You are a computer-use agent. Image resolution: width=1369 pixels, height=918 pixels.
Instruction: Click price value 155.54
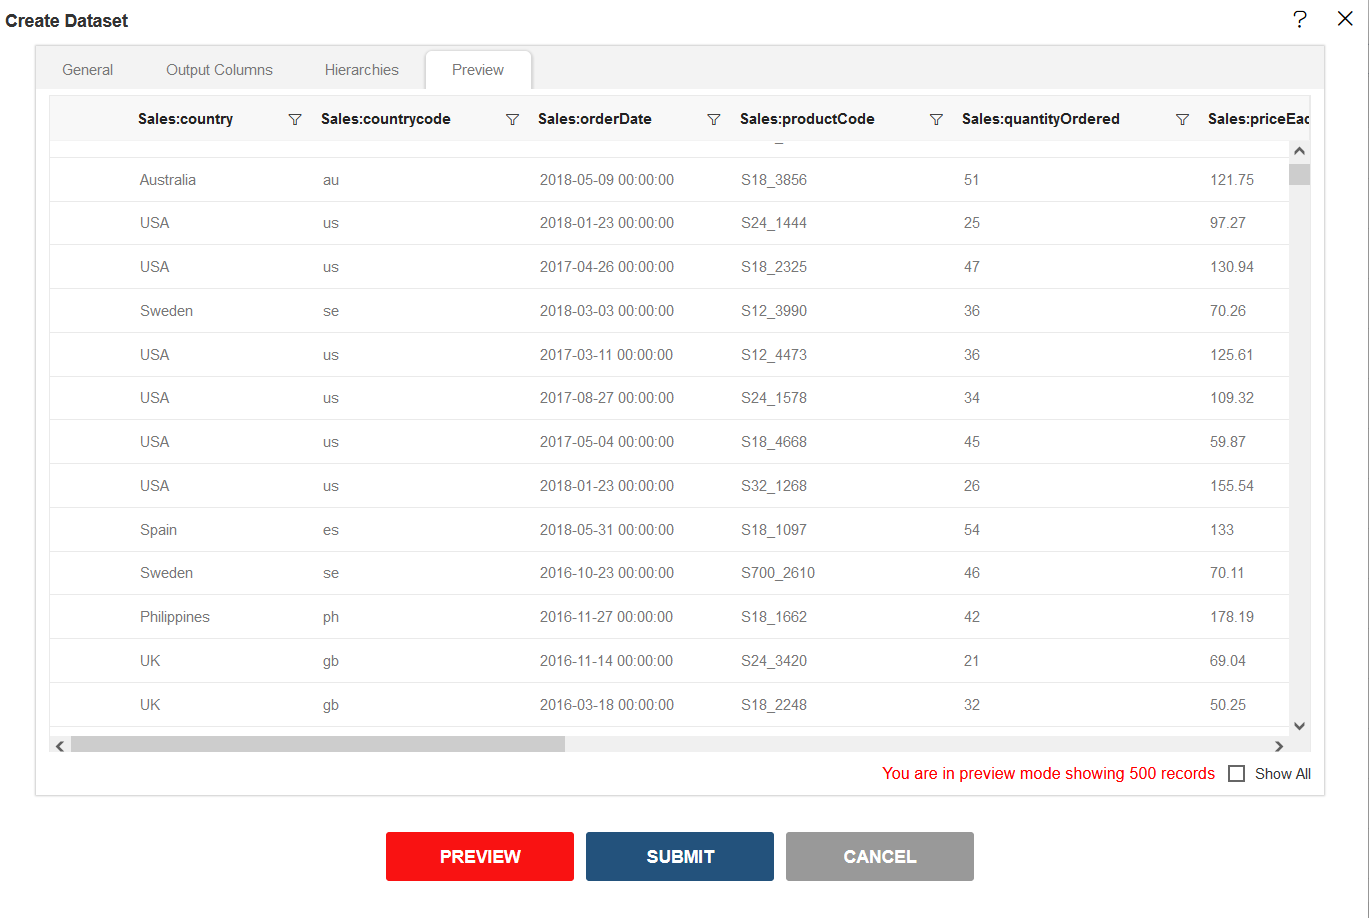click(1232, 486)
